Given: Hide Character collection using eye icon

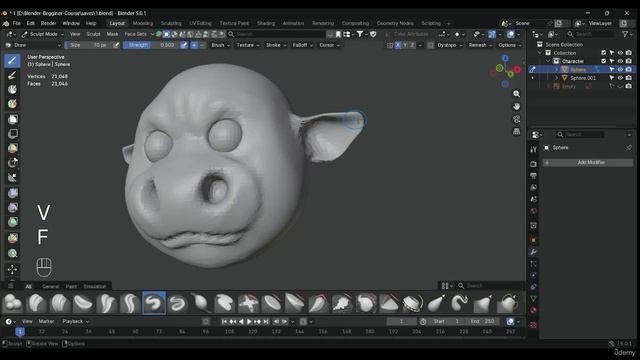Looking at the screenshot, I should coord(620,61).
